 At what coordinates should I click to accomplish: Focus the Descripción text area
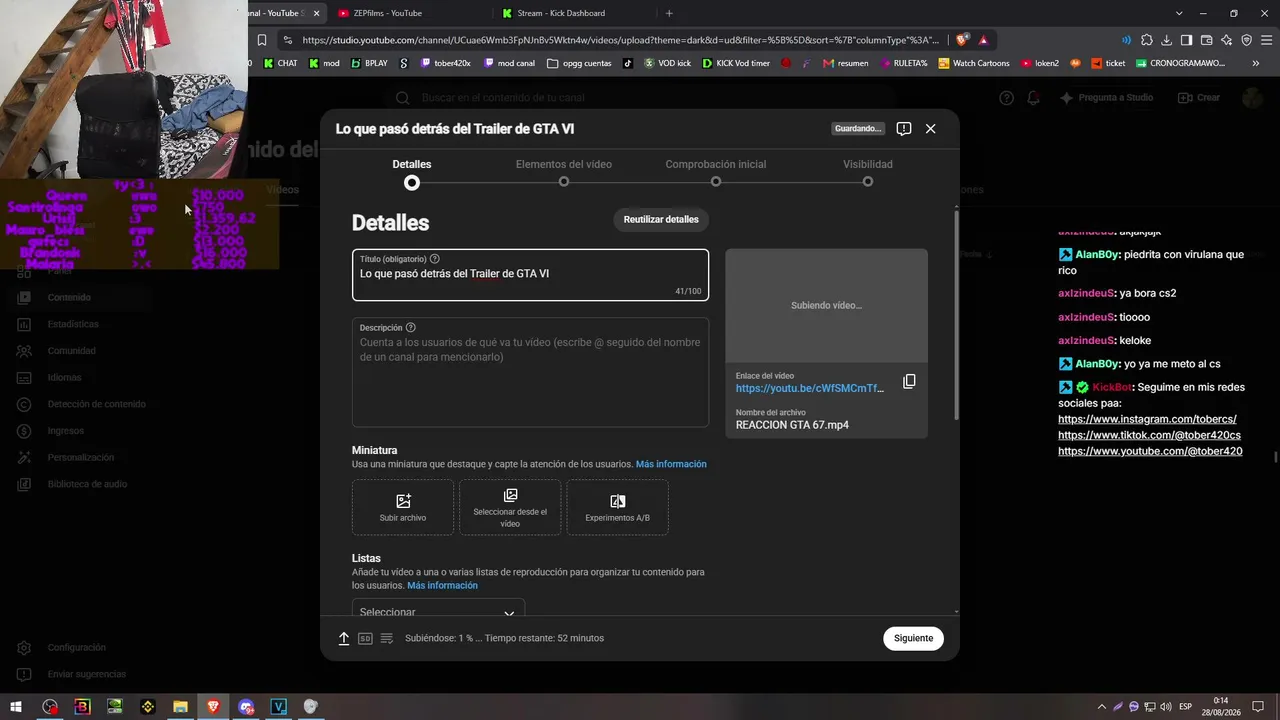click(x=530, y=372)
